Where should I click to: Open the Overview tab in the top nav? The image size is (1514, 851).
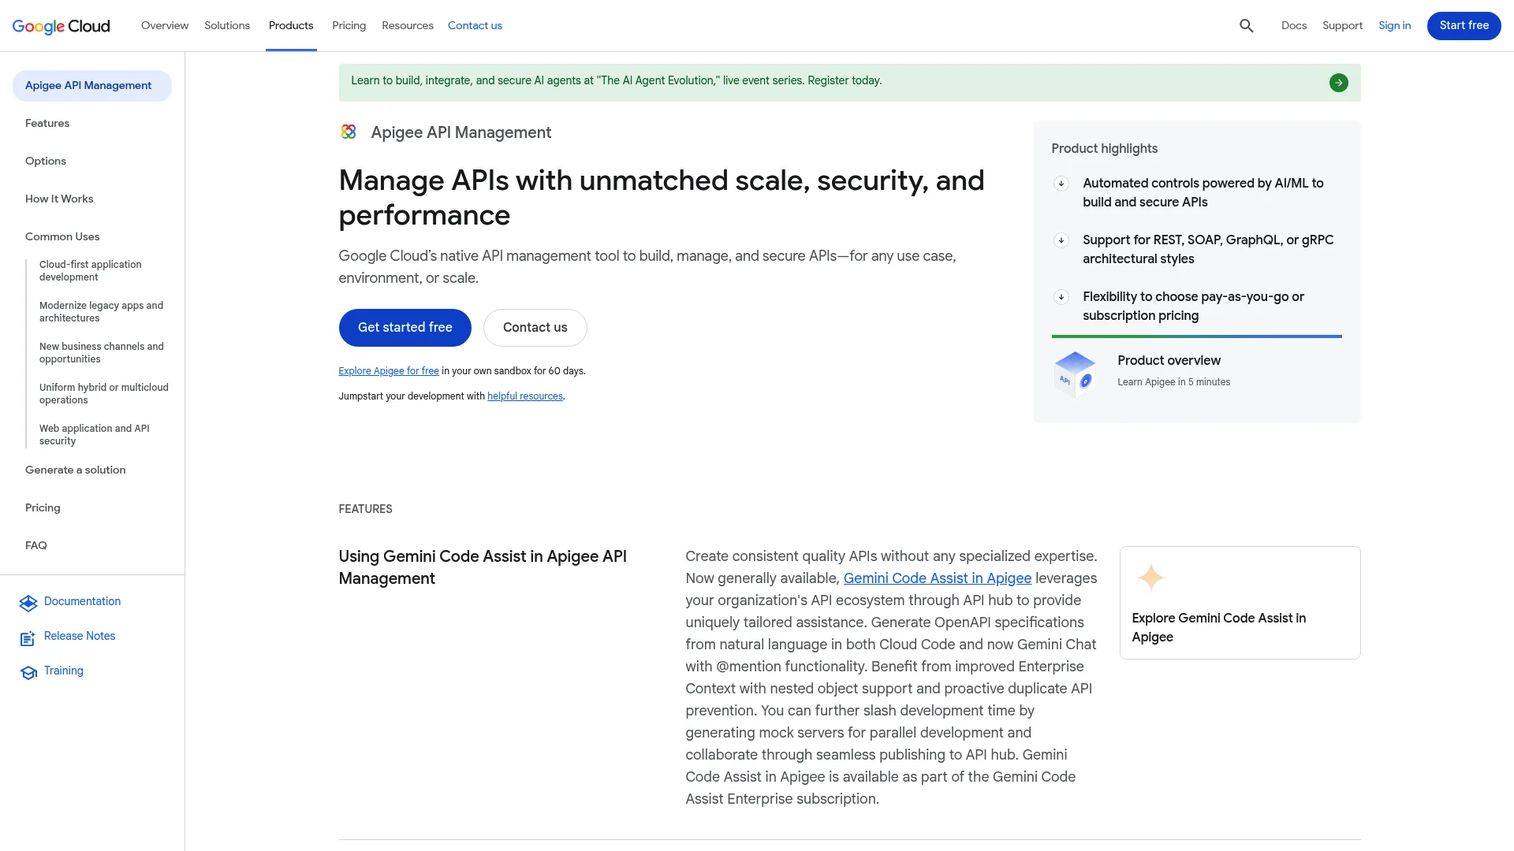tap(165, 26)
